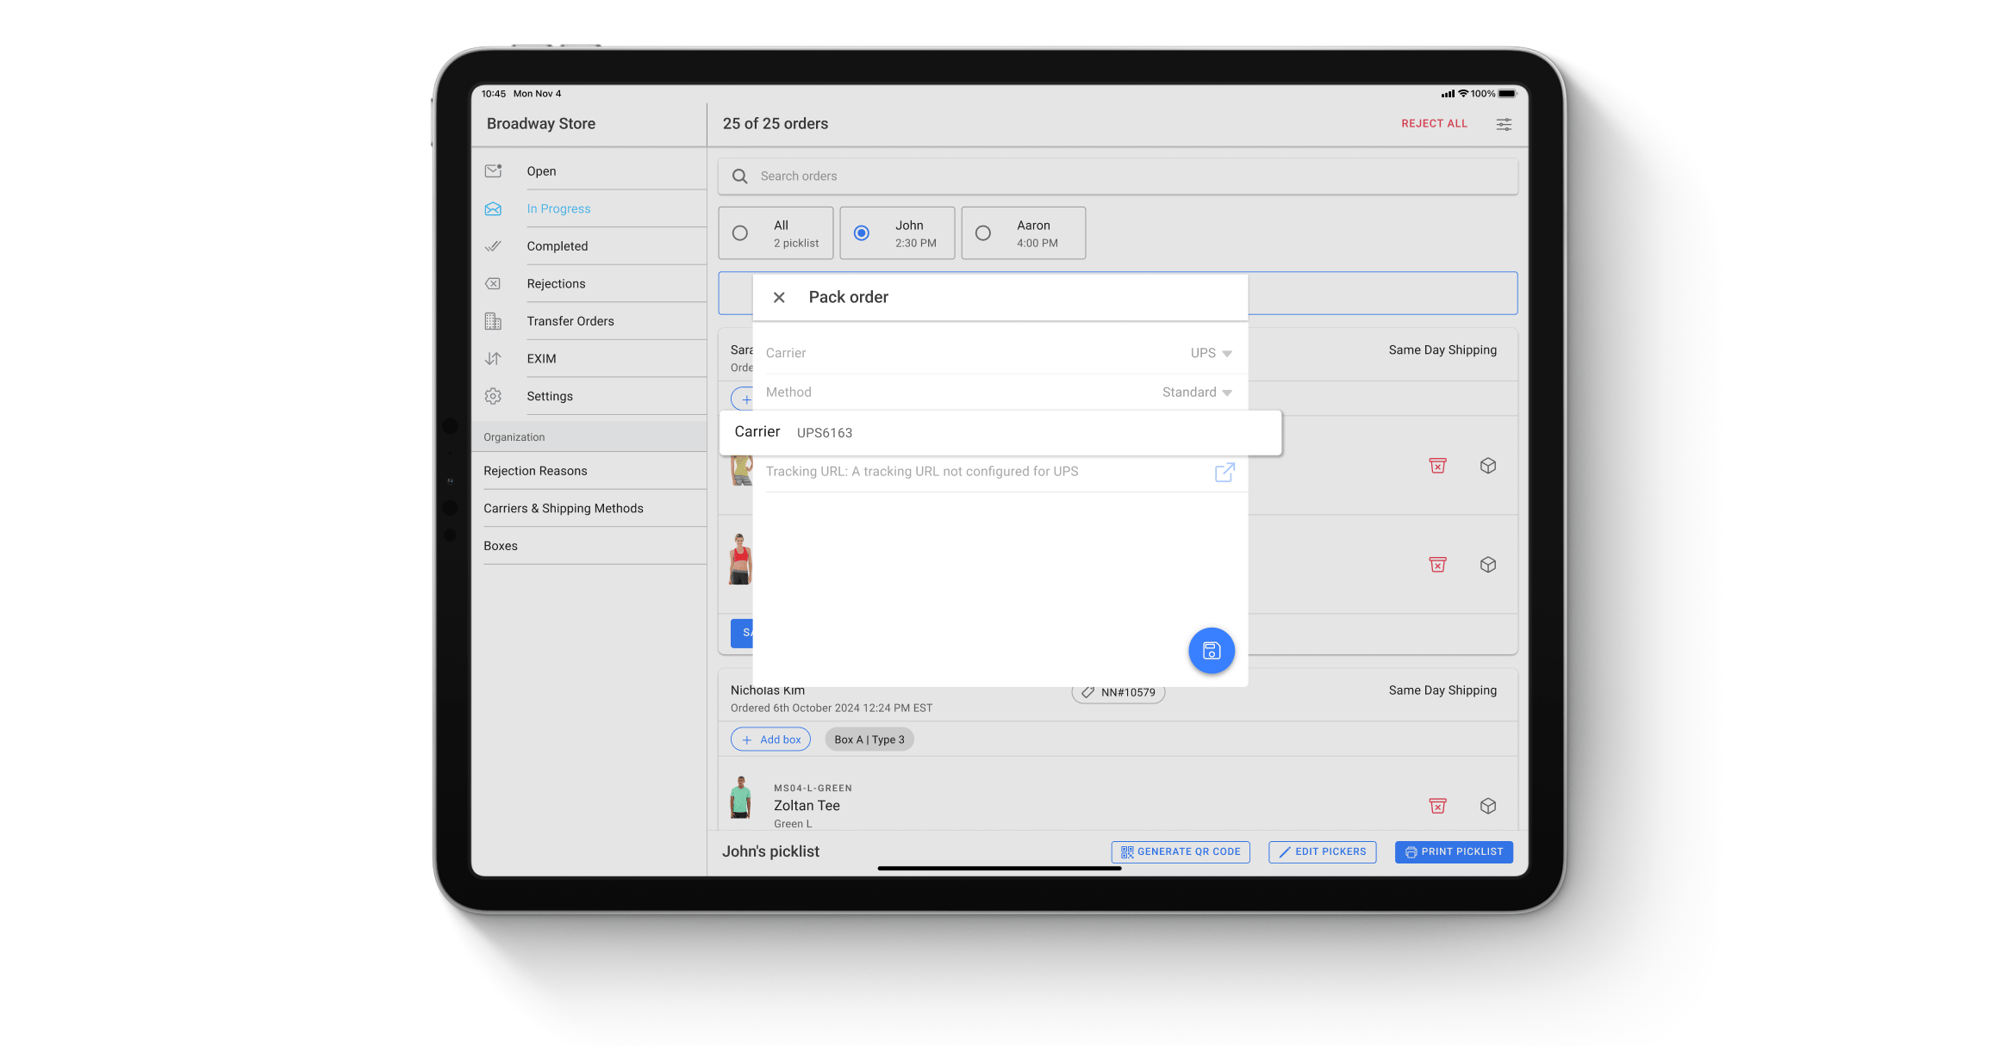This screenshot has height=1046, width=2000.
Task: Click the In Progress envelope icon
Action: (493, 209)
